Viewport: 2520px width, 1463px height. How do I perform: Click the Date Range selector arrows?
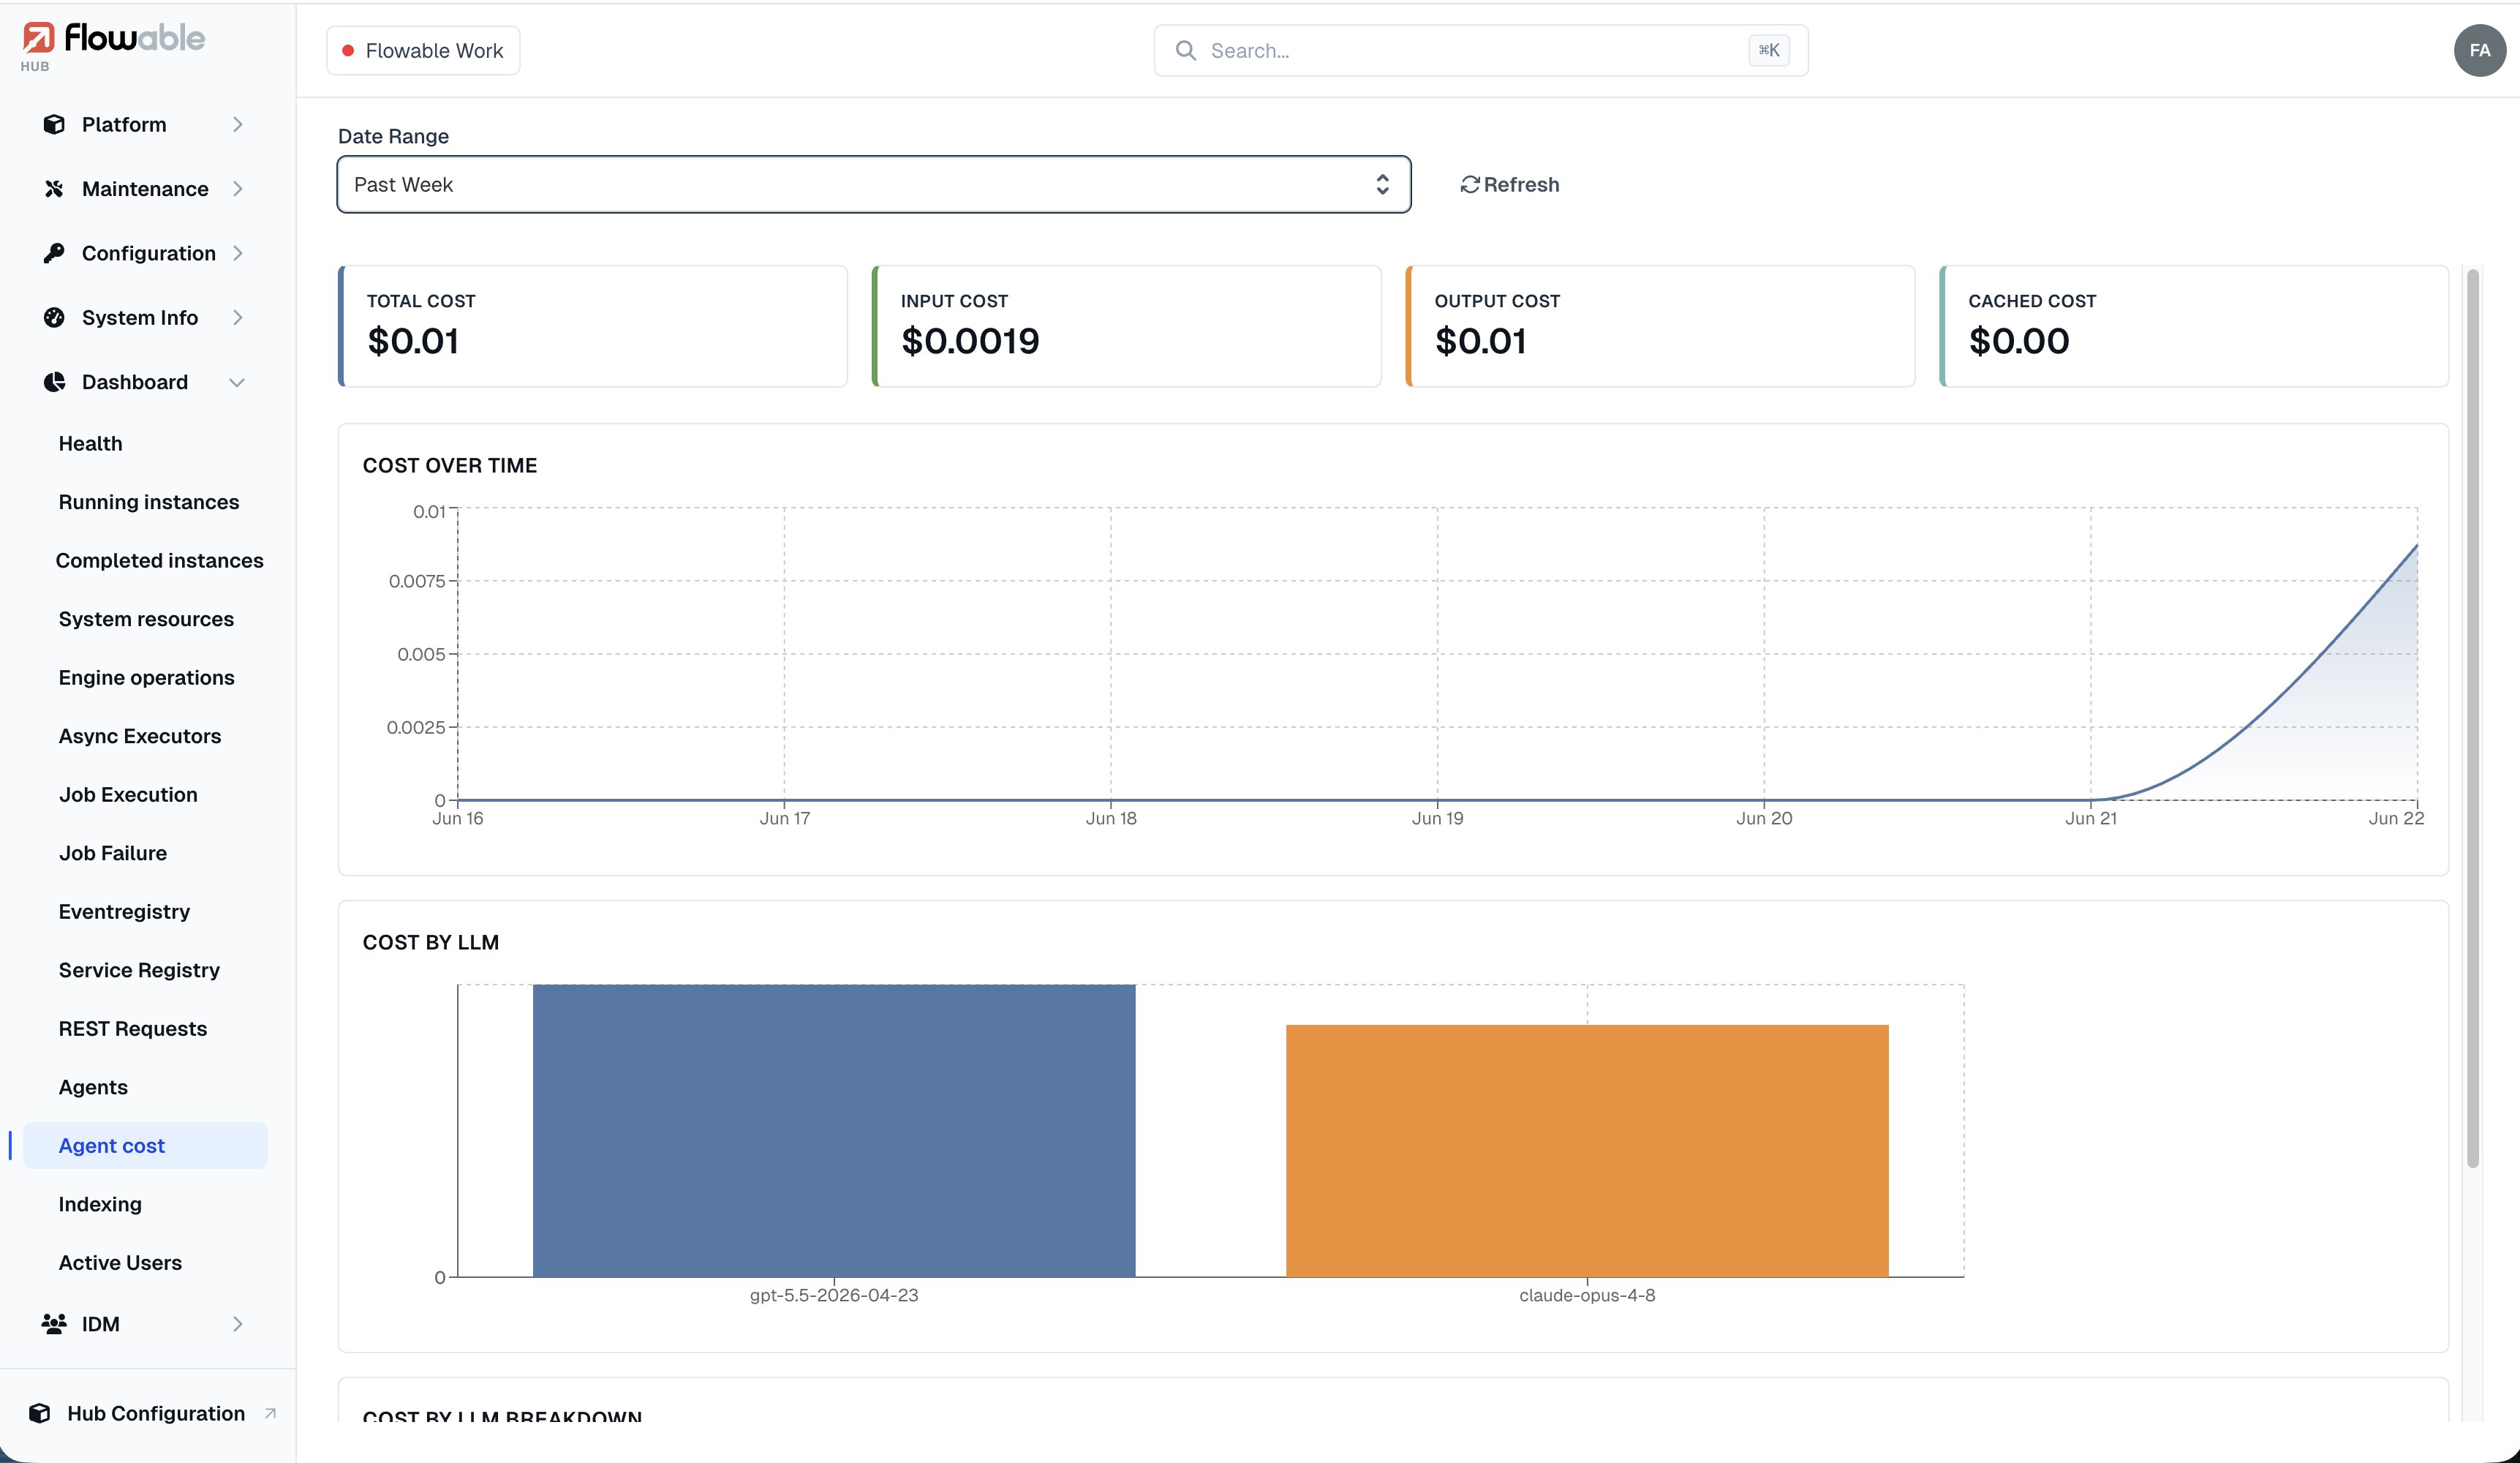tap(1382, 184)
